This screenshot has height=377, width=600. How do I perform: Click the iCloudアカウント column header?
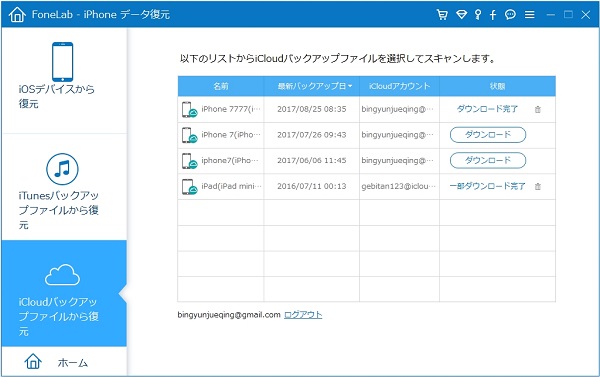click(x=399, y=86)
